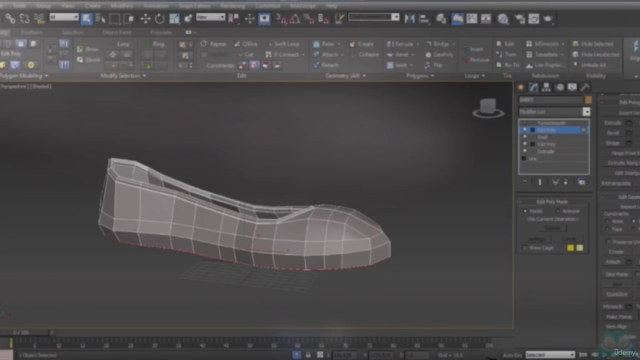
Task: Click the Align tool icon in main toolbar
Action: pyautogui.click(x=424, y=19)
